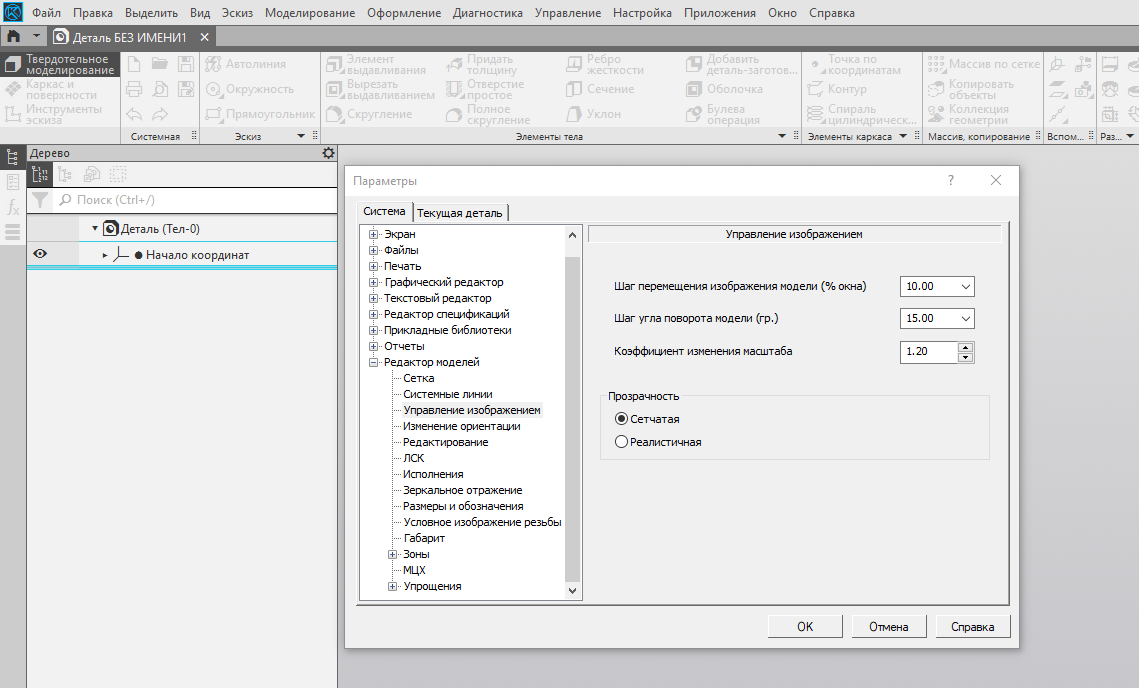
Task: Increase the scale coefficient with up stepper arrow
Action: [965, 347]
